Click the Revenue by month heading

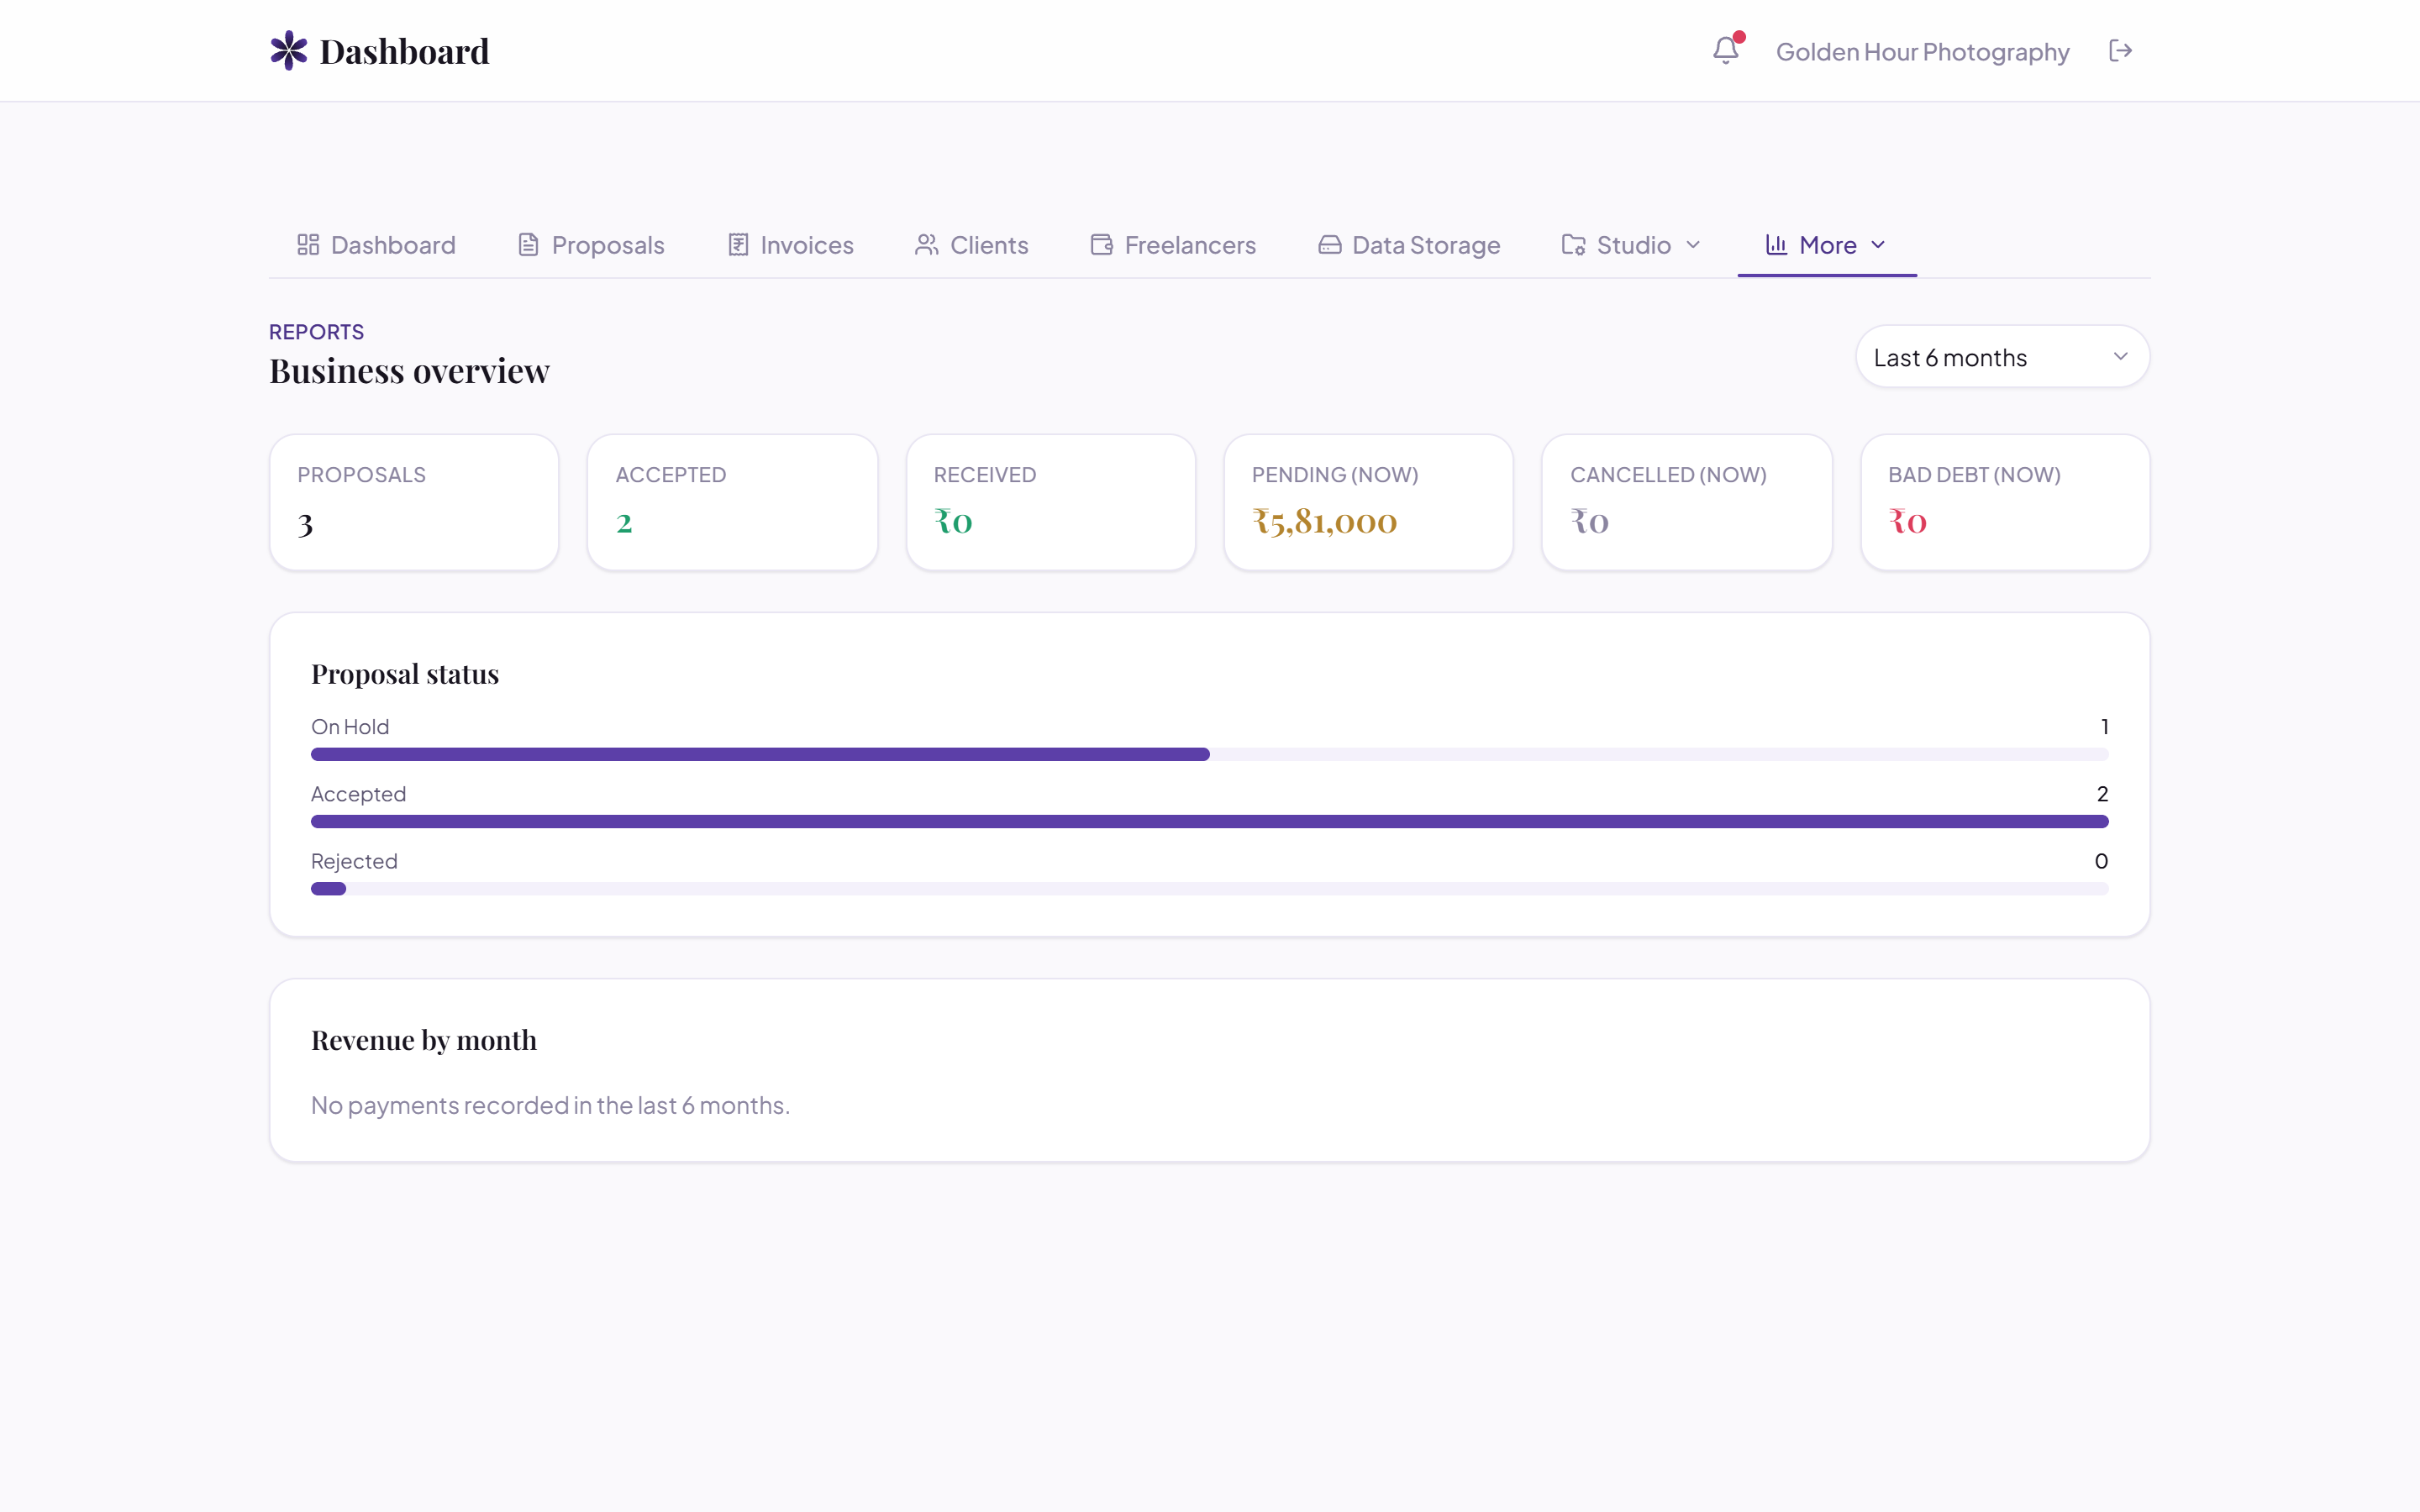tap(424, 1040)
